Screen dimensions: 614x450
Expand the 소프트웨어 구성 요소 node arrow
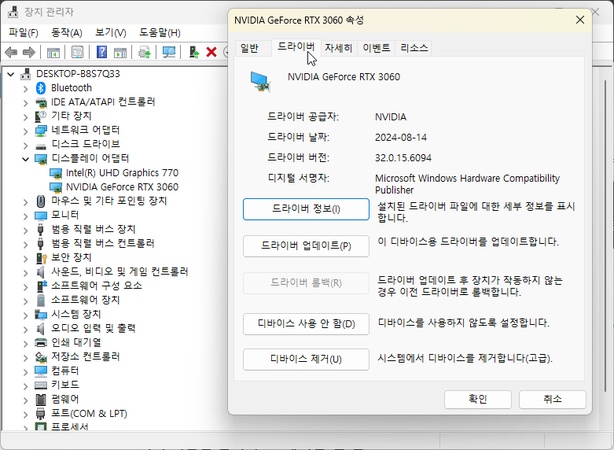25,286
